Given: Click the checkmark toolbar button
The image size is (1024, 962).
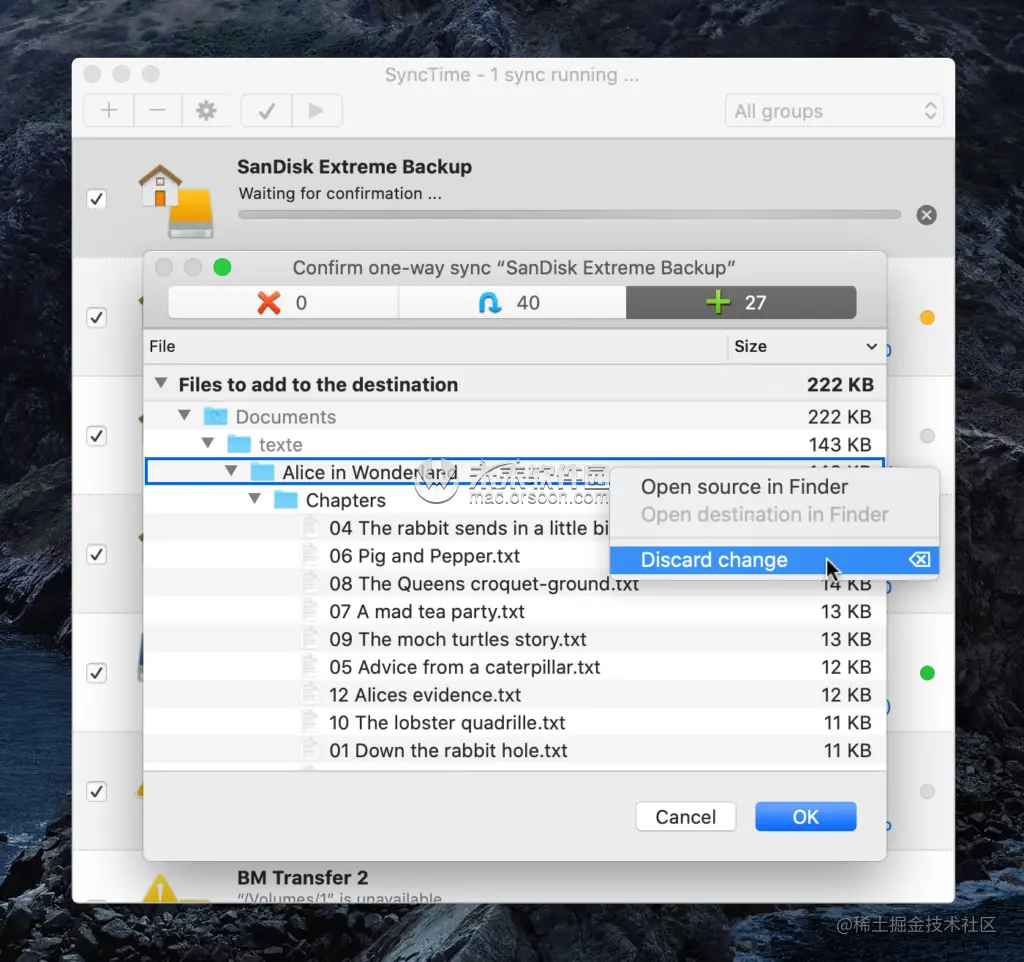Looking at the screenshot, I should 266,110.
